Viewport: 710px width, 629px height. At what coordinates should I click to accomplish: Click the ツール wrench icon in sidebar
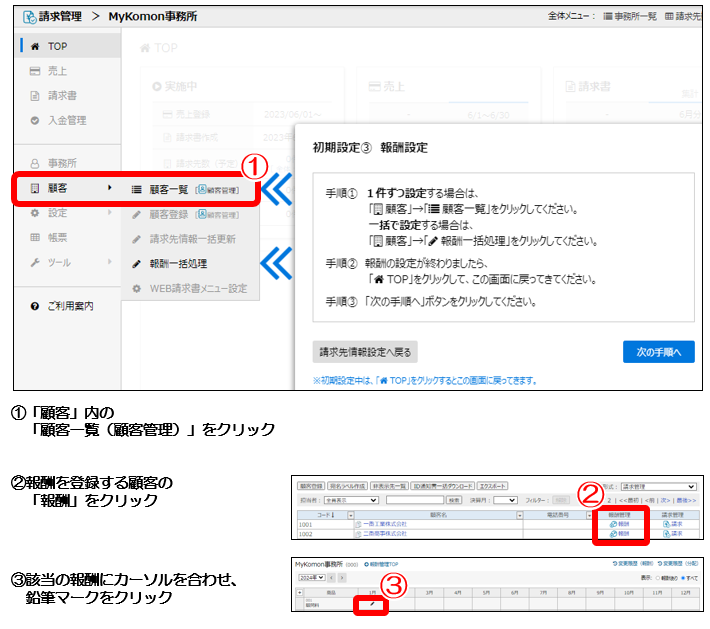coord(35,262)
